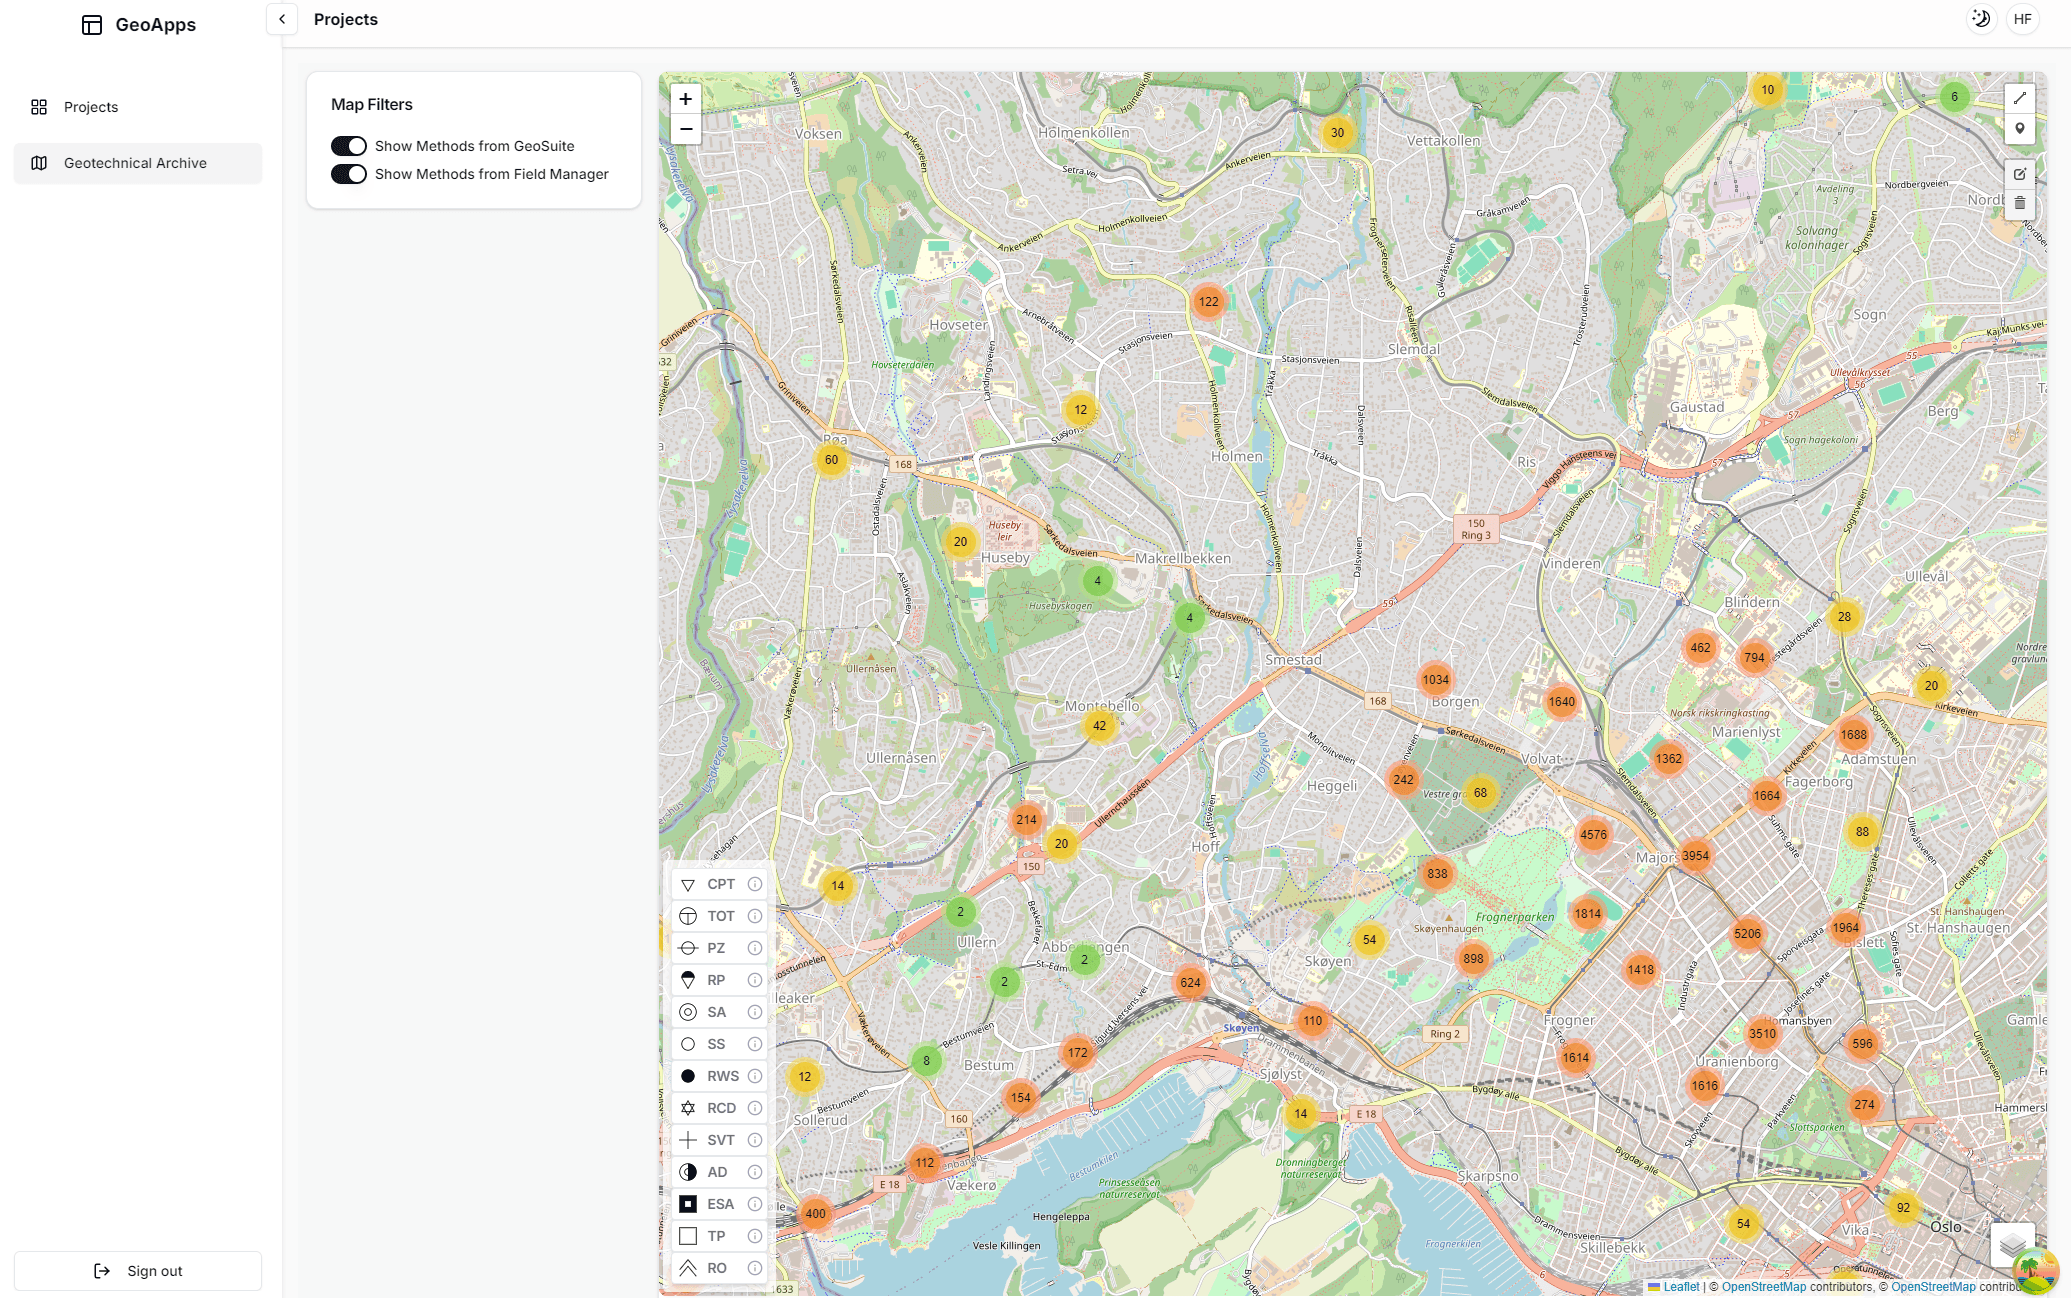Select the distance measurement (ruler) tool
The image size is (2071, 1298).
(x=2020, y=97)
